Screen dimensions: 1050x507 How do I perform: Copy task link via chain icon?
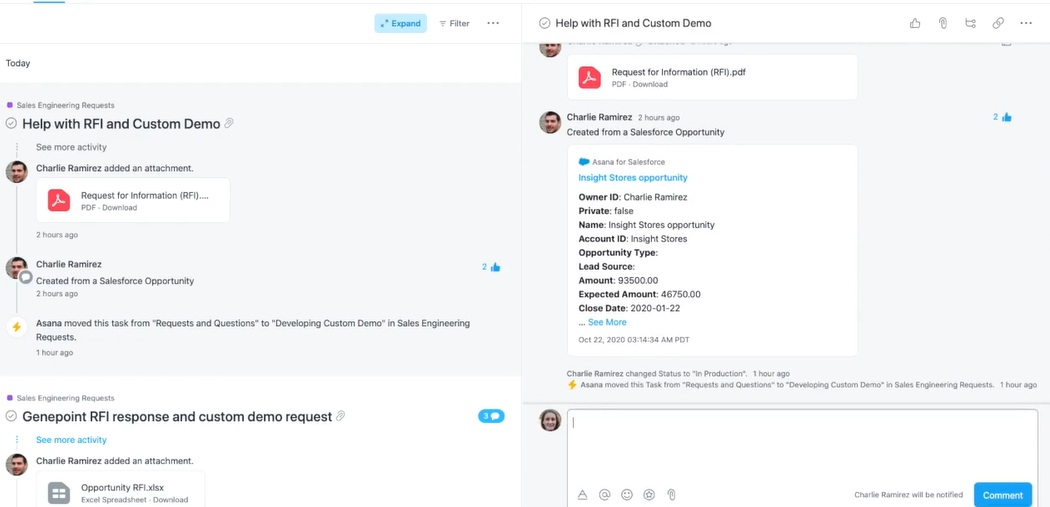pyautogui.click(x=998, y=23)
